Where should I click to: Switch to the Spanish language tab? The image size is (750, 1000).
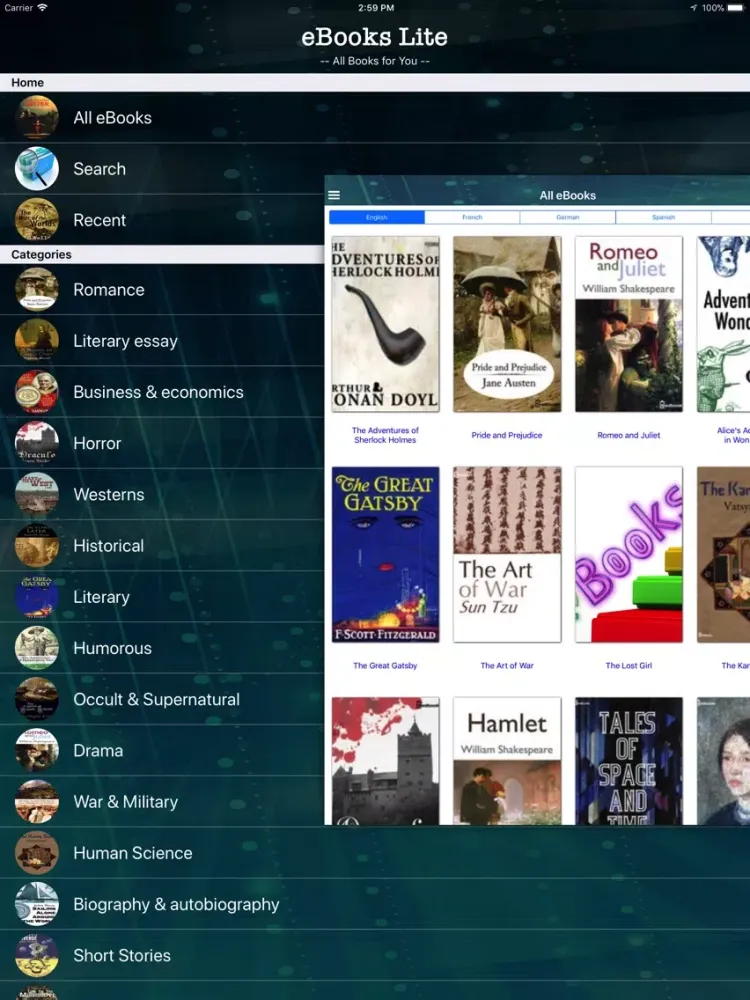663,217
